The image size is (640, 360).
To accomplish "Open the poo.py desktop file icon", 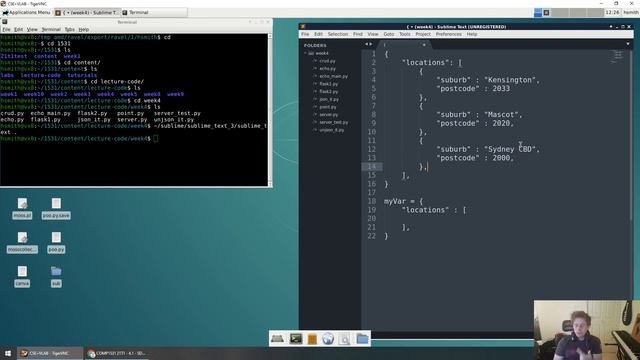I will pyautogui.click(x=56, y=242).
